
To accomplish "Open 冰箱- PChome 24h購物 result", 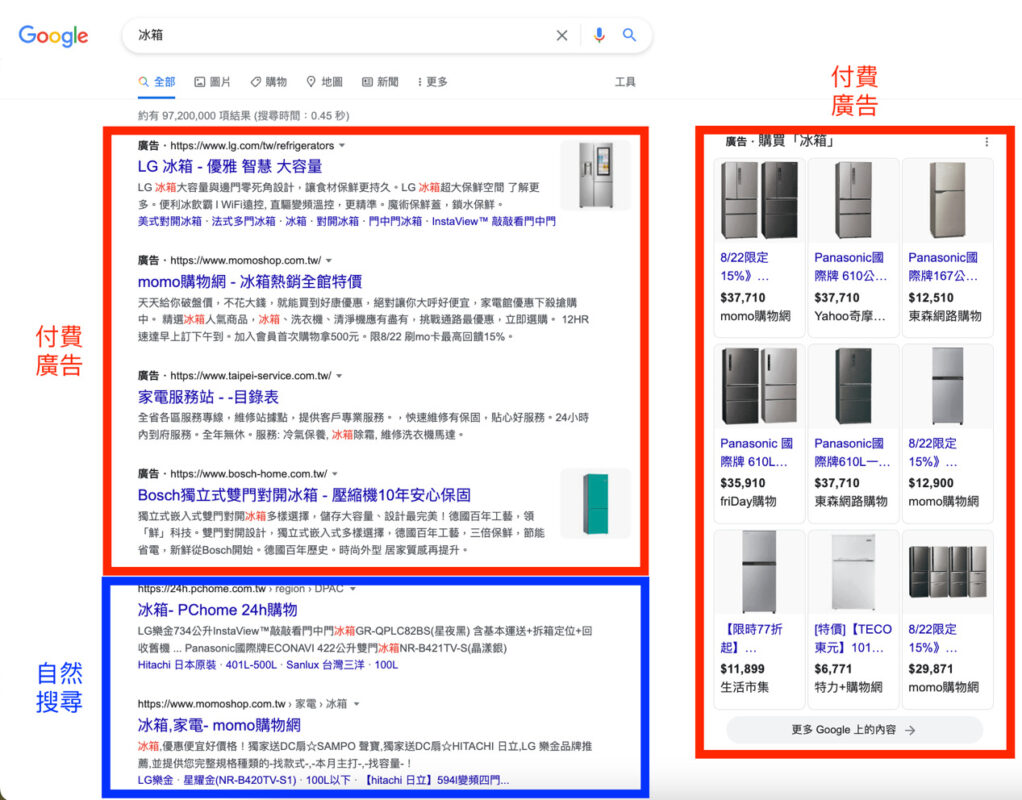I will pos(218,610).
